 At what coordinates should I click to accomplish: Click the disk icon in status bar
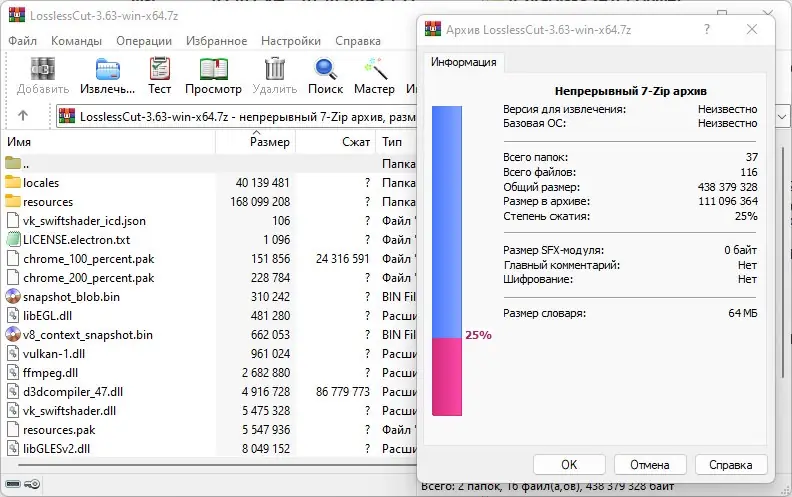coord(13,484)
